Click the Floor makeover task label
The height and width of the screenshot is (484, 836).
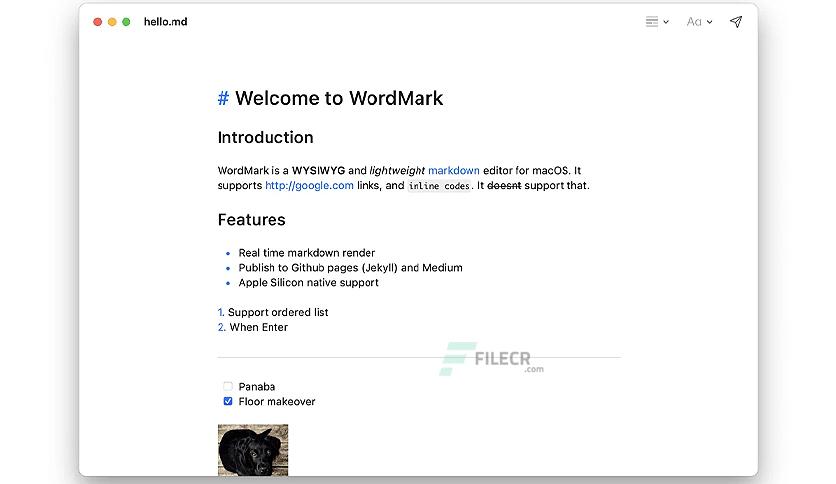[277, 401]
